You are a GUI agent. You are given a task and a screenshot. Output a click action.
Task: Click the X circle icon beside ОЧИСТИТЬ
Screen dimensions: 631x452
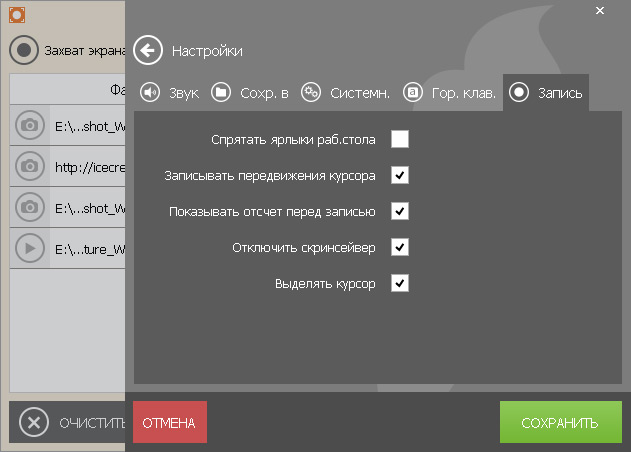coord(34,422)
